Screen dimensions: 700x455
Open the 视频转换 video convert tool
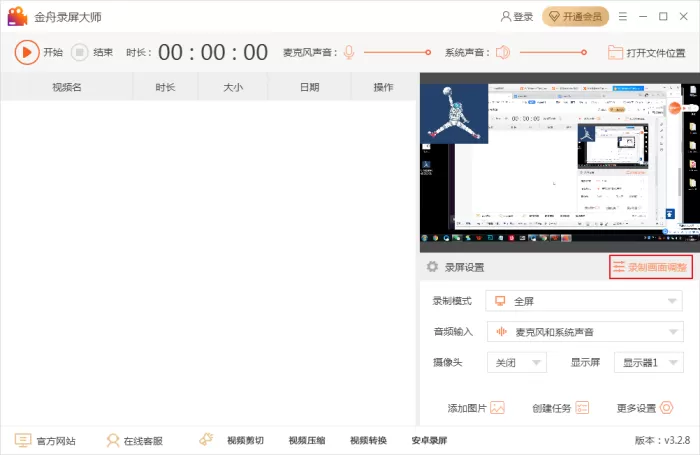pos(368,441)
